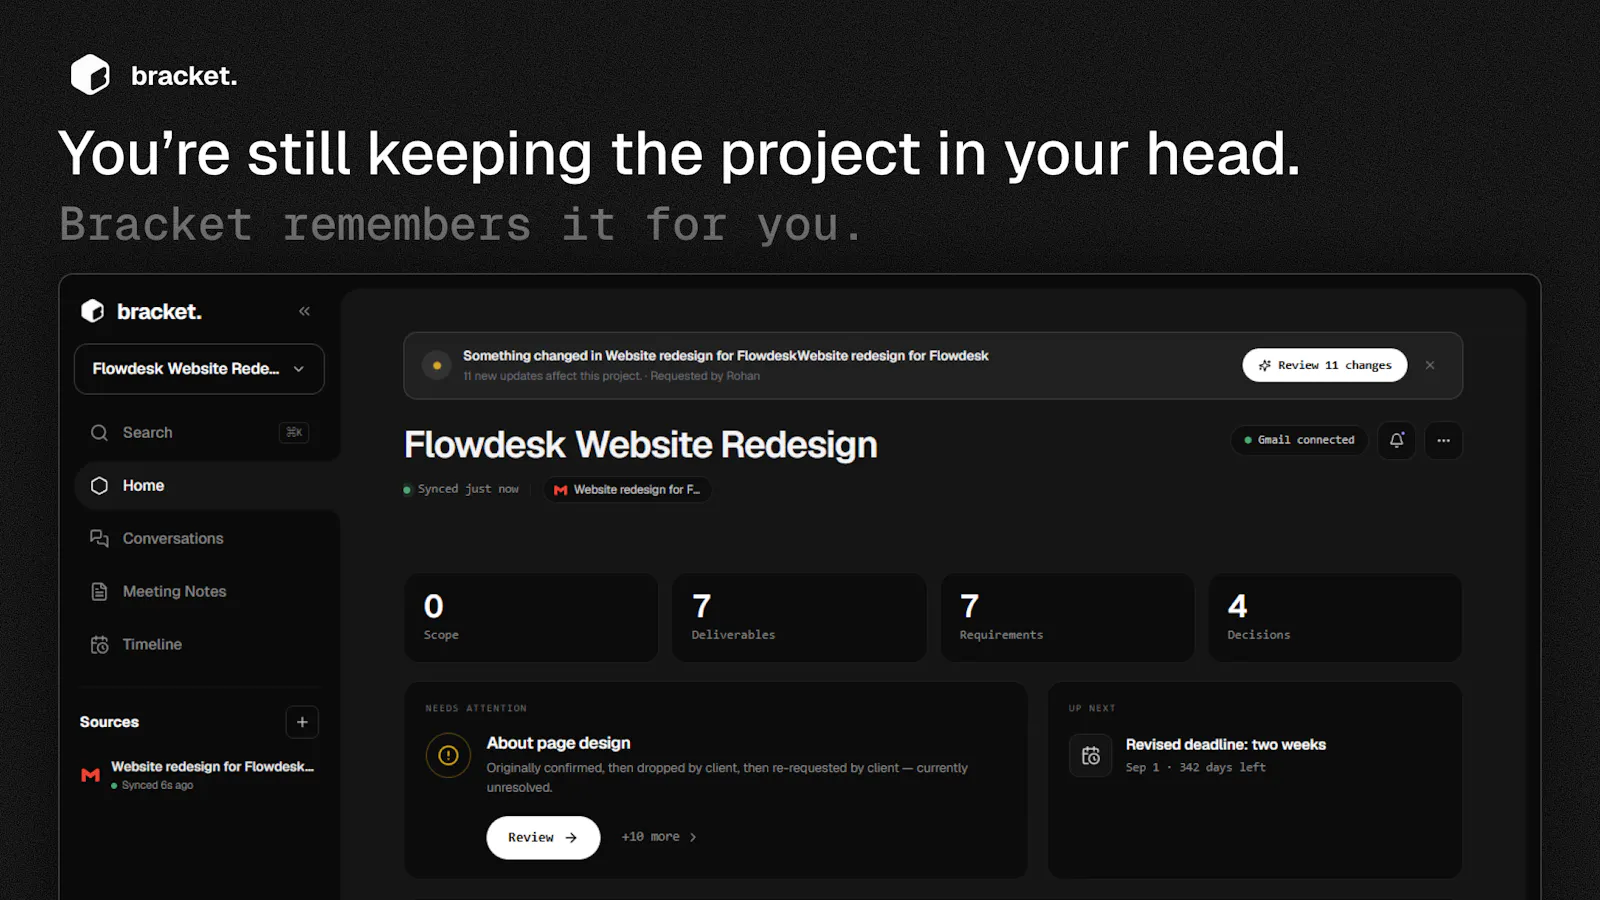The height and width of the screenshot is (900, 1600).
Task: Click the Review 11 changes button
Action: pyautogui.click(x=1324, y=365)
